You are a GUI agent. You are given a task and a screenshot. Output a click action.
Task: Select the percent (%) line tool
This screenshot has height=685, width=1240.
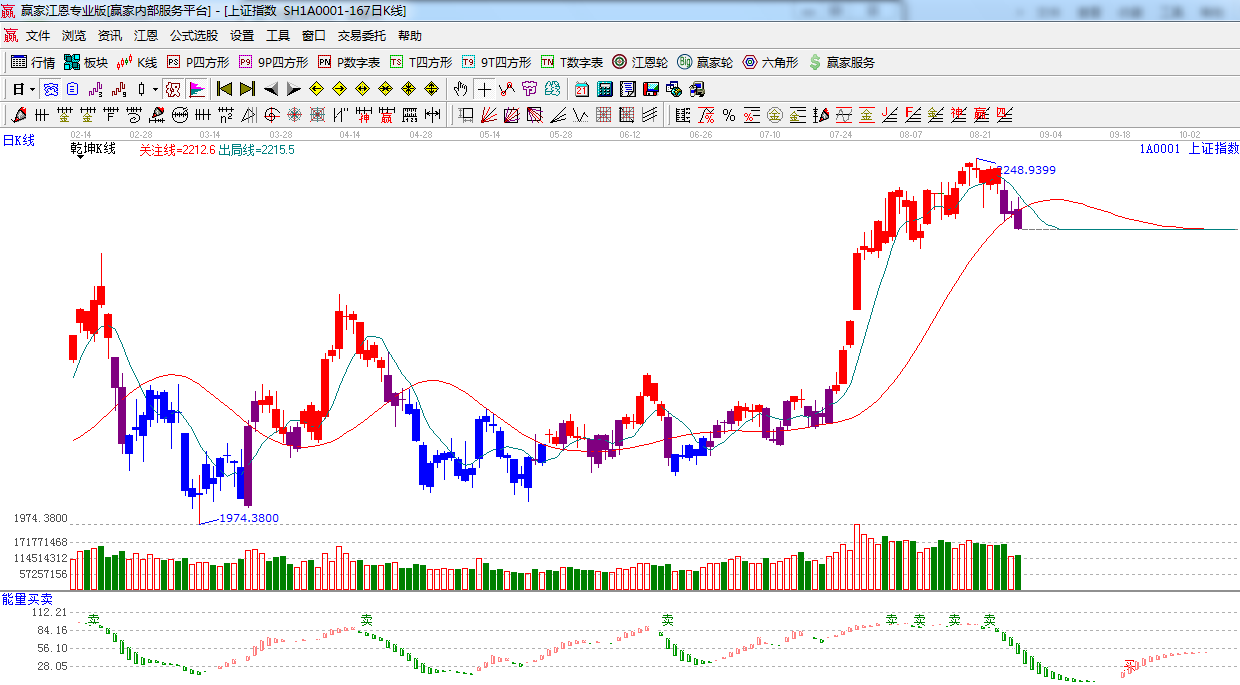point(729,115)
